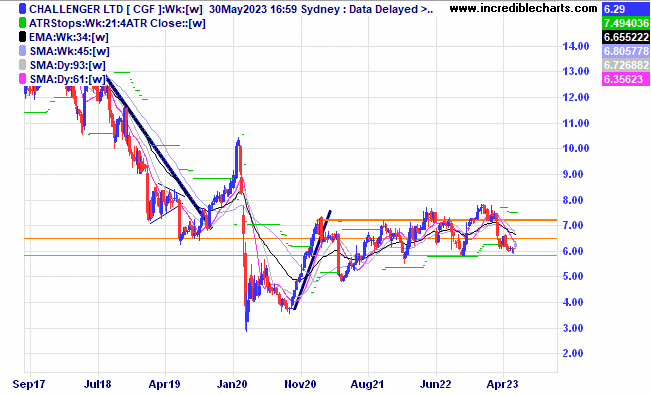This screenshot has height=395, width=651.
Task: Open the www.incrediblecharts.com link
Action: [x=524, y=8]
